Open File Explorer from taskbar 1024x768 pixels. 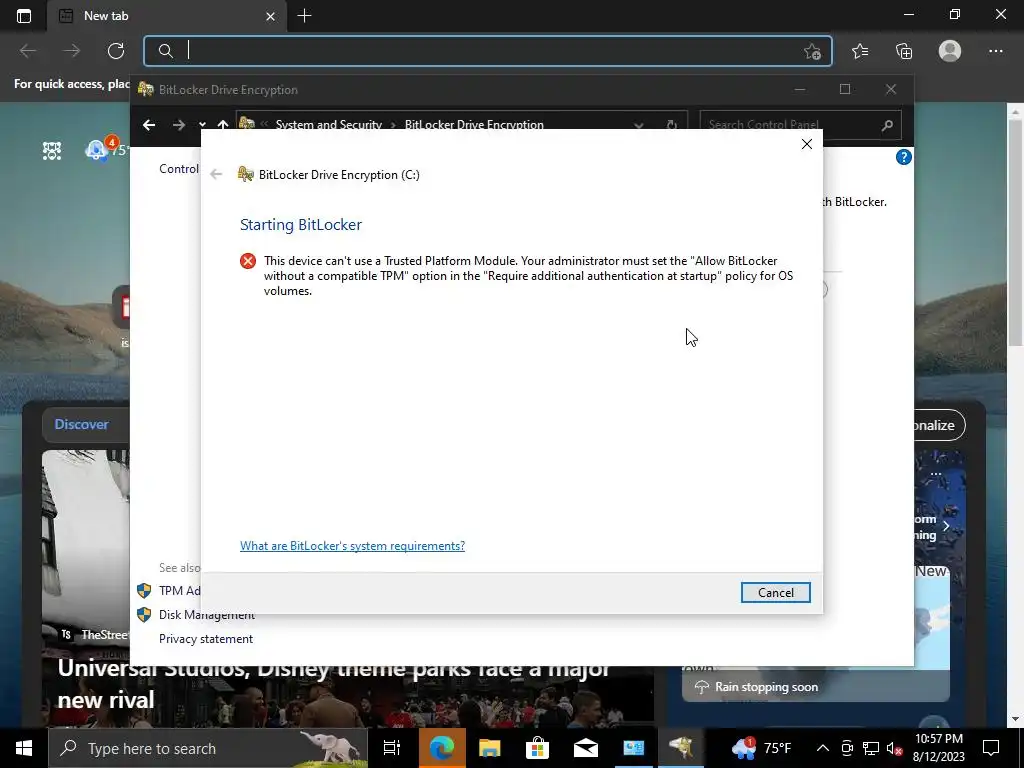coord(489,748)
